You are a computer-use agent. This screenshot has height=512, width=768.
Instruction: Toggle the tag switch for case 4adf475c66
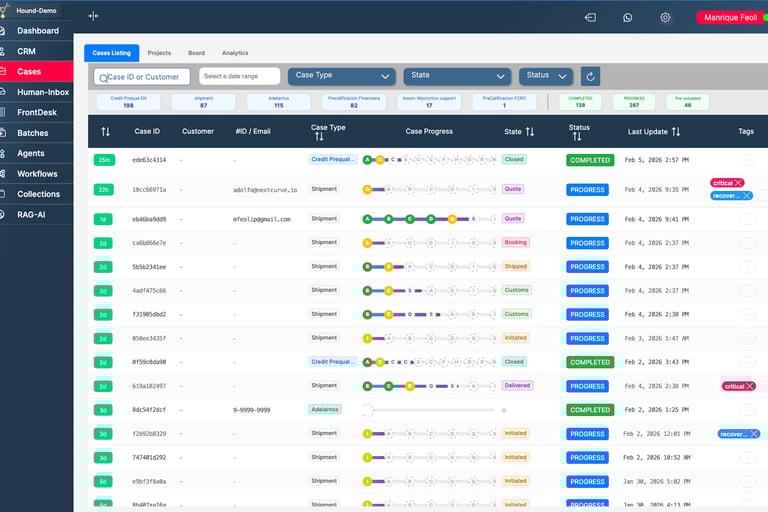[747, 291]
